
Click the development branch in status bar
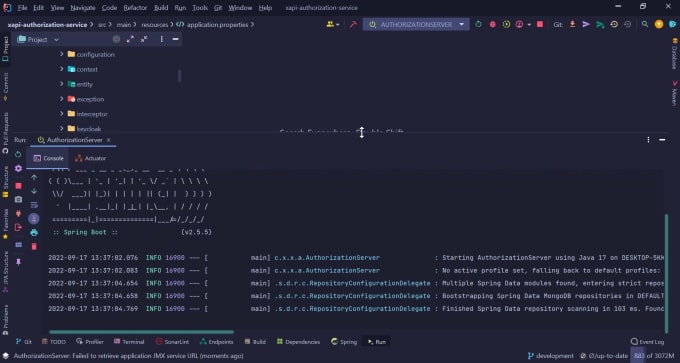click(550, 356)
